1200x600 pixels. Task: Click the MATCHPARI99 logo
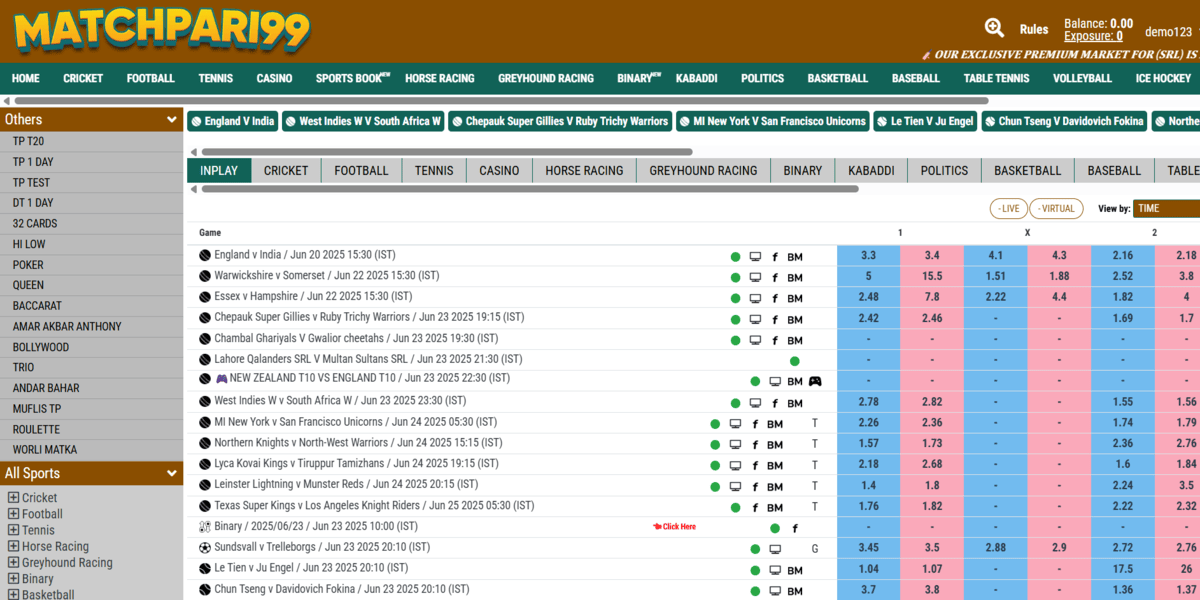(162, 32)
